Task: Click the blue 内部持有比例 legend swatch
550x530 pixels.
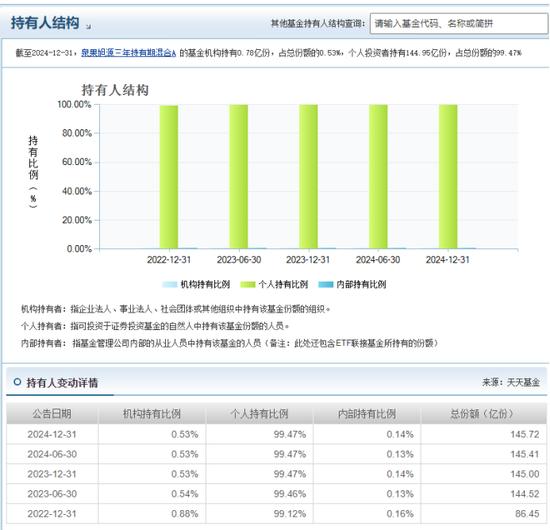Action: [326, 284]
